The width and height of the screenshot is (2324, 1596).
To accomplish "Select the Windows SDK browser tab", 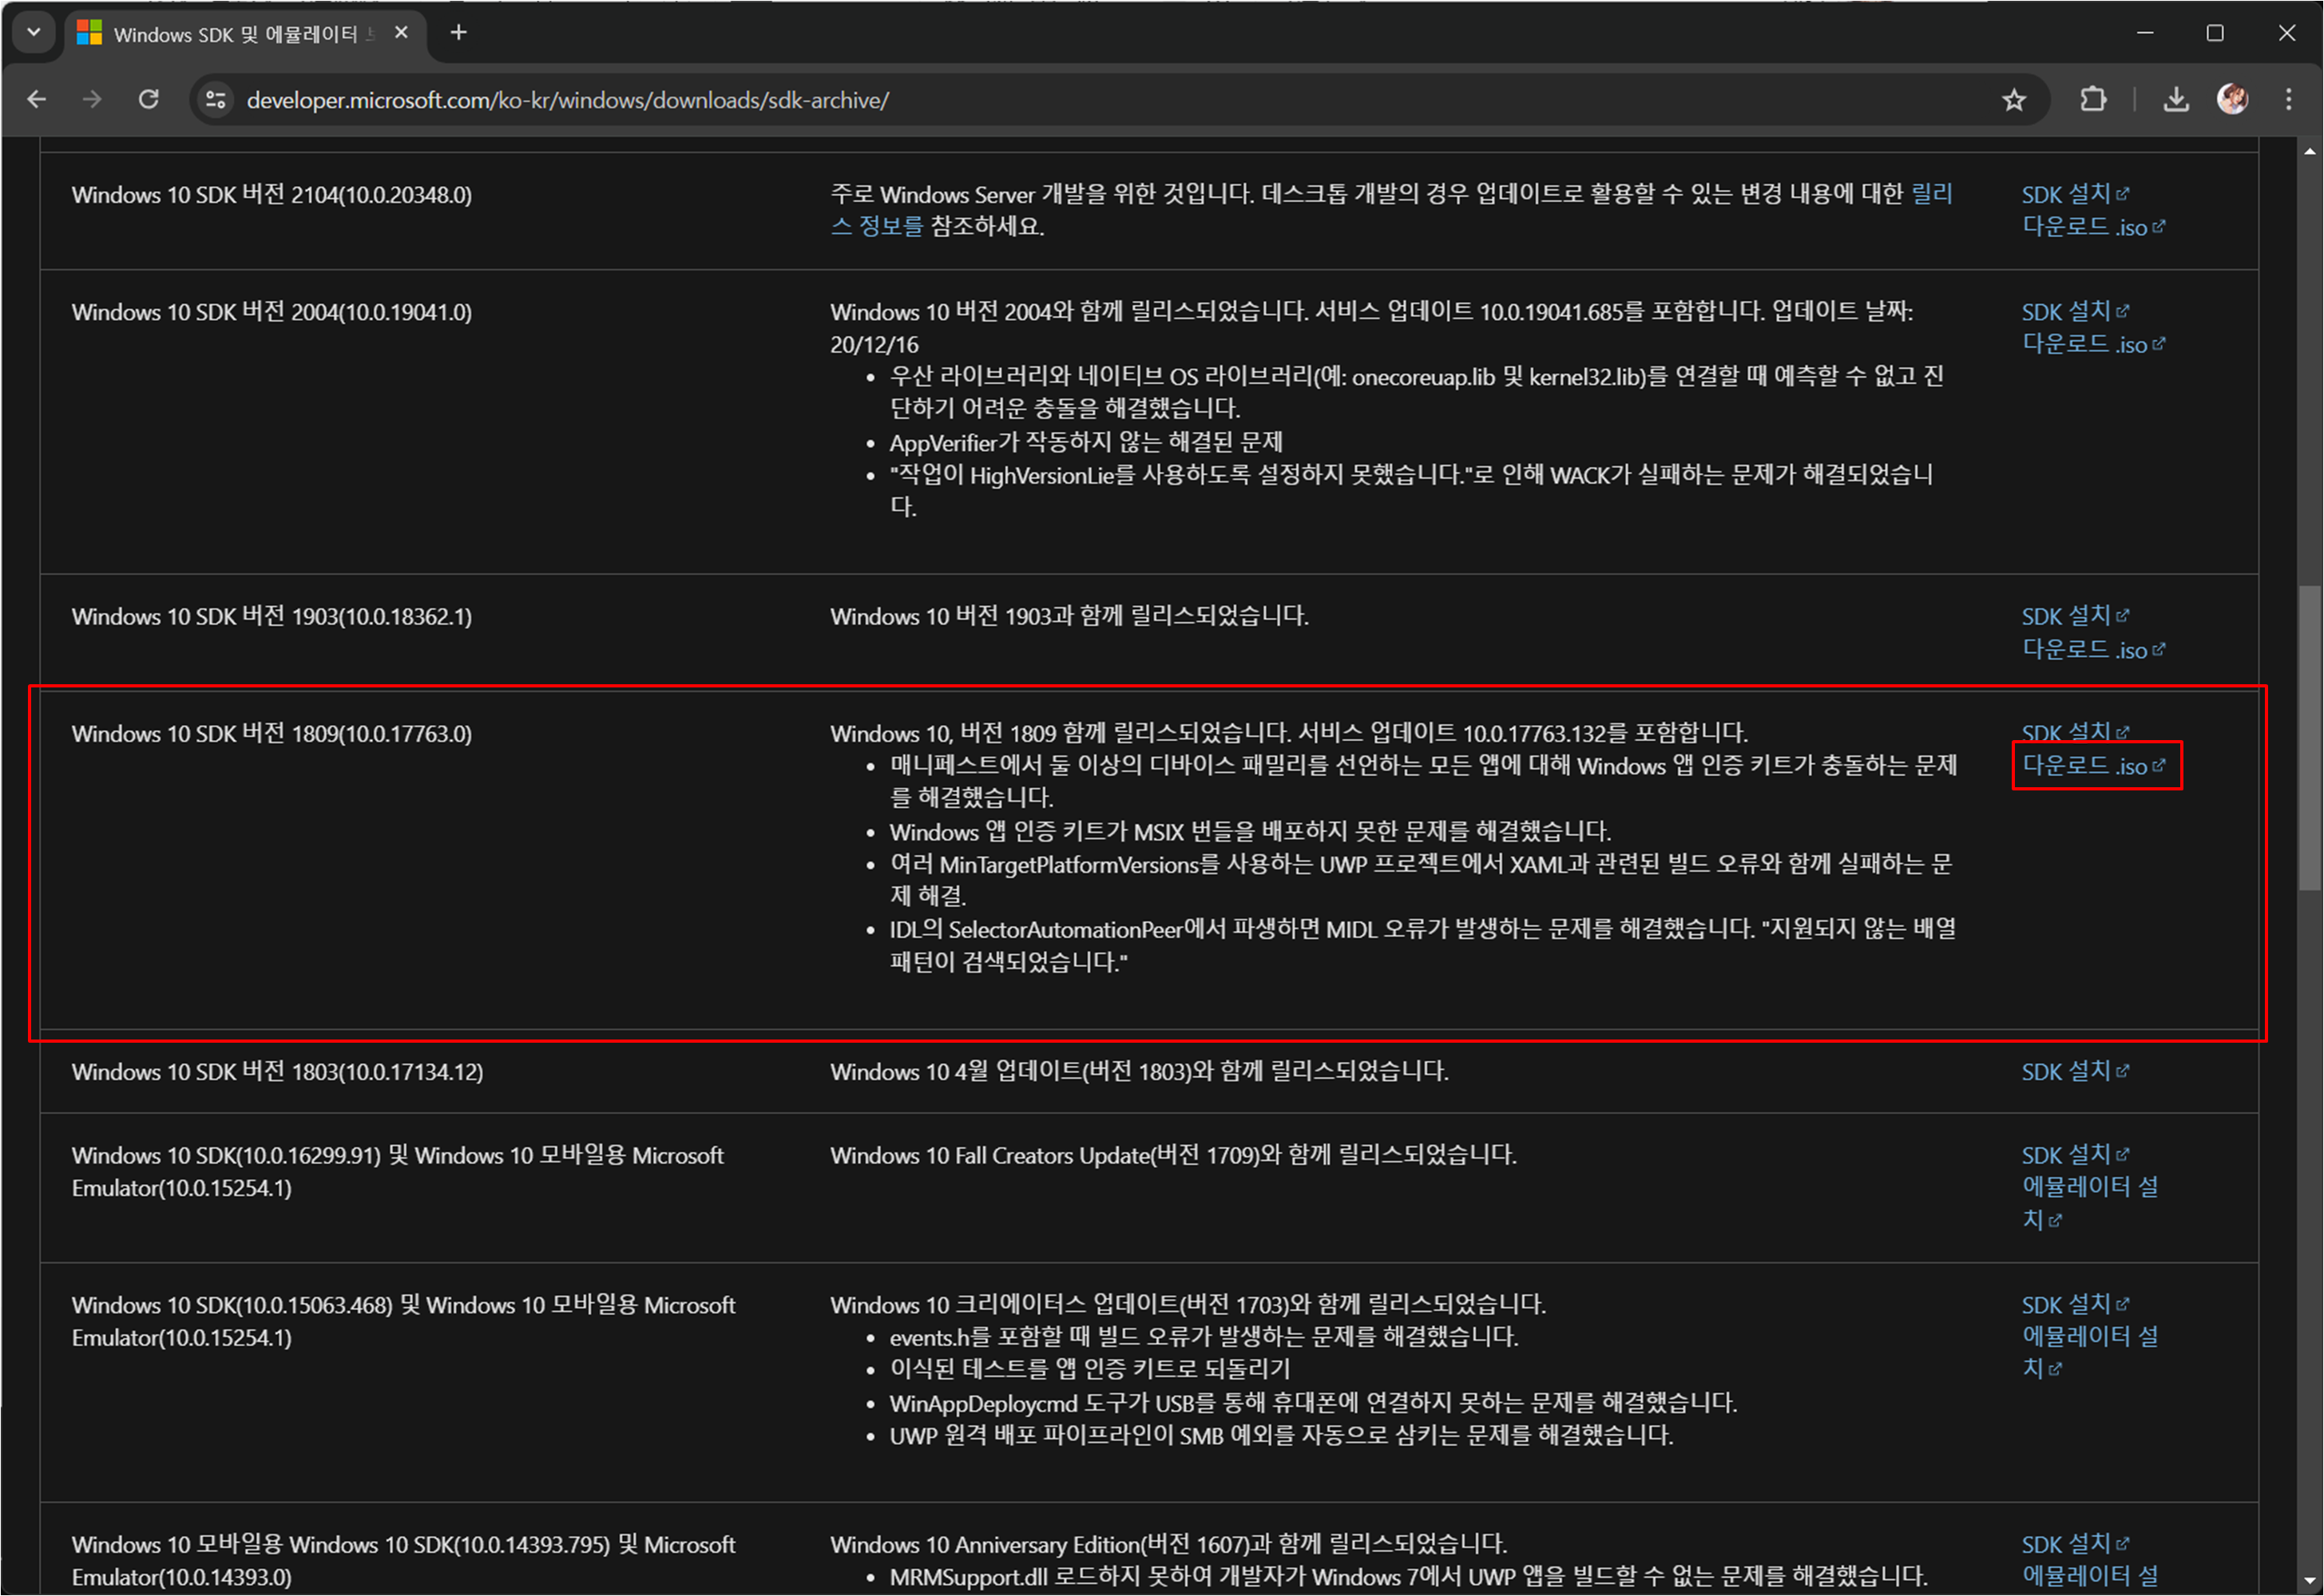I will pyautogui.click(x=235, y=34).
